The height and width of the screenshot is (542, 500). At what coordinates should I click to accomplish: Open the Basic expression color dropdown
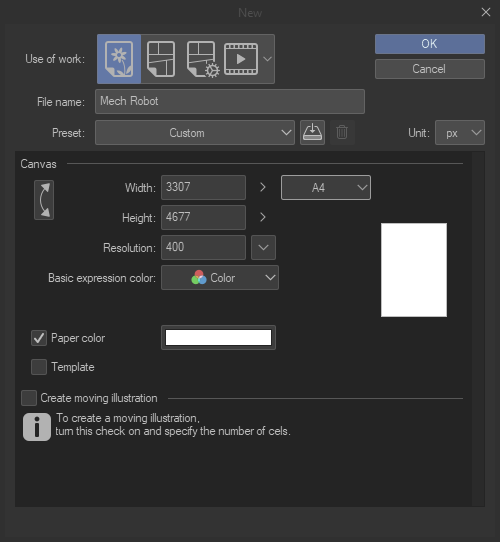tap(220, 278)
